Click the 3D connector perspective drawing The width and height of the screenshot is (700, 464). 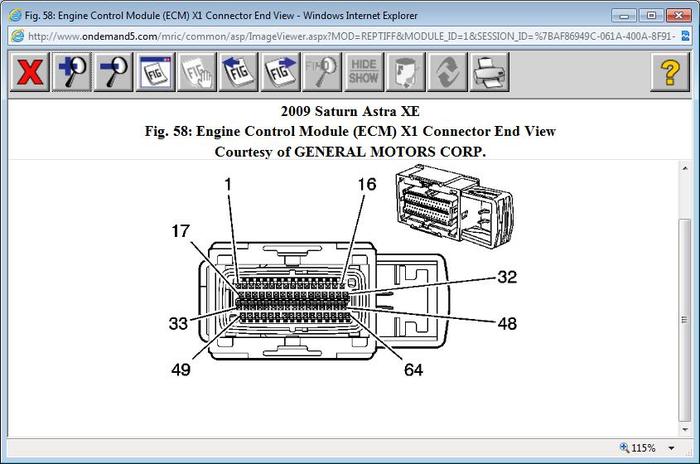454,206
